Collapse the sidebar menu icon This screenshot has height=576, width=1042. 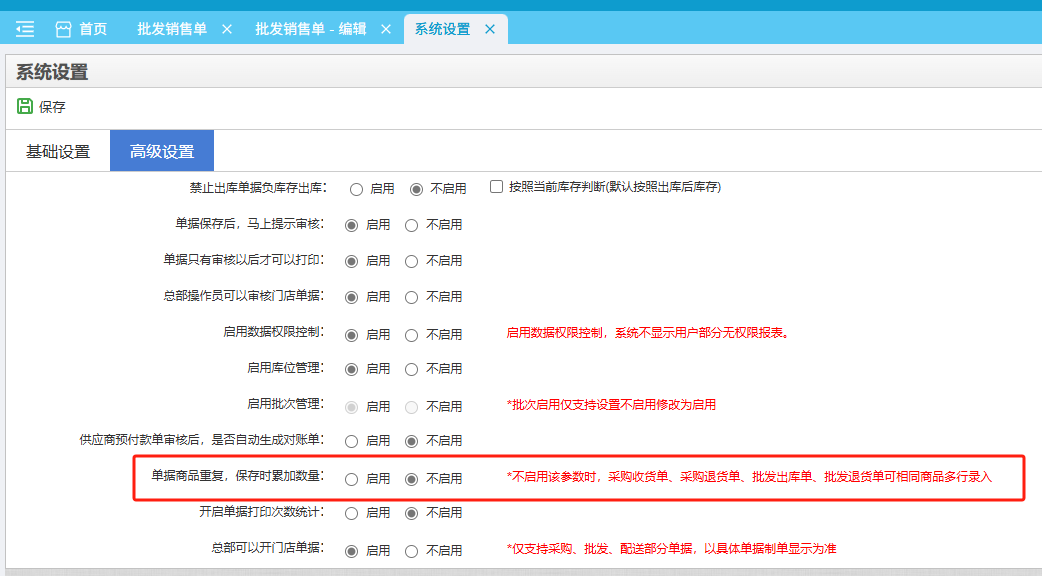pyautogui.click(x=25, y=29)
